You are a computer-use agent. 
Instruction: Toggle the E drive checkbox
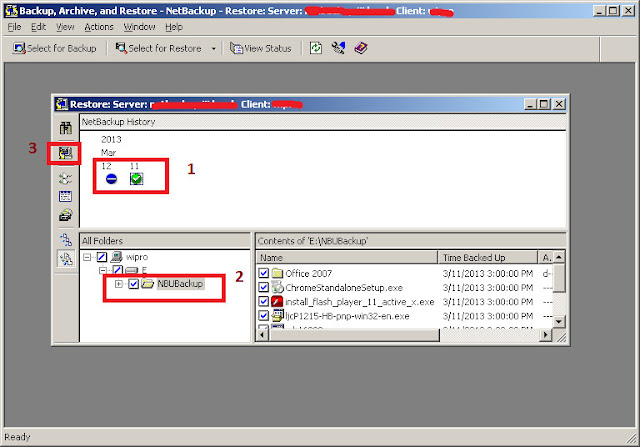[x=118, y=270]
